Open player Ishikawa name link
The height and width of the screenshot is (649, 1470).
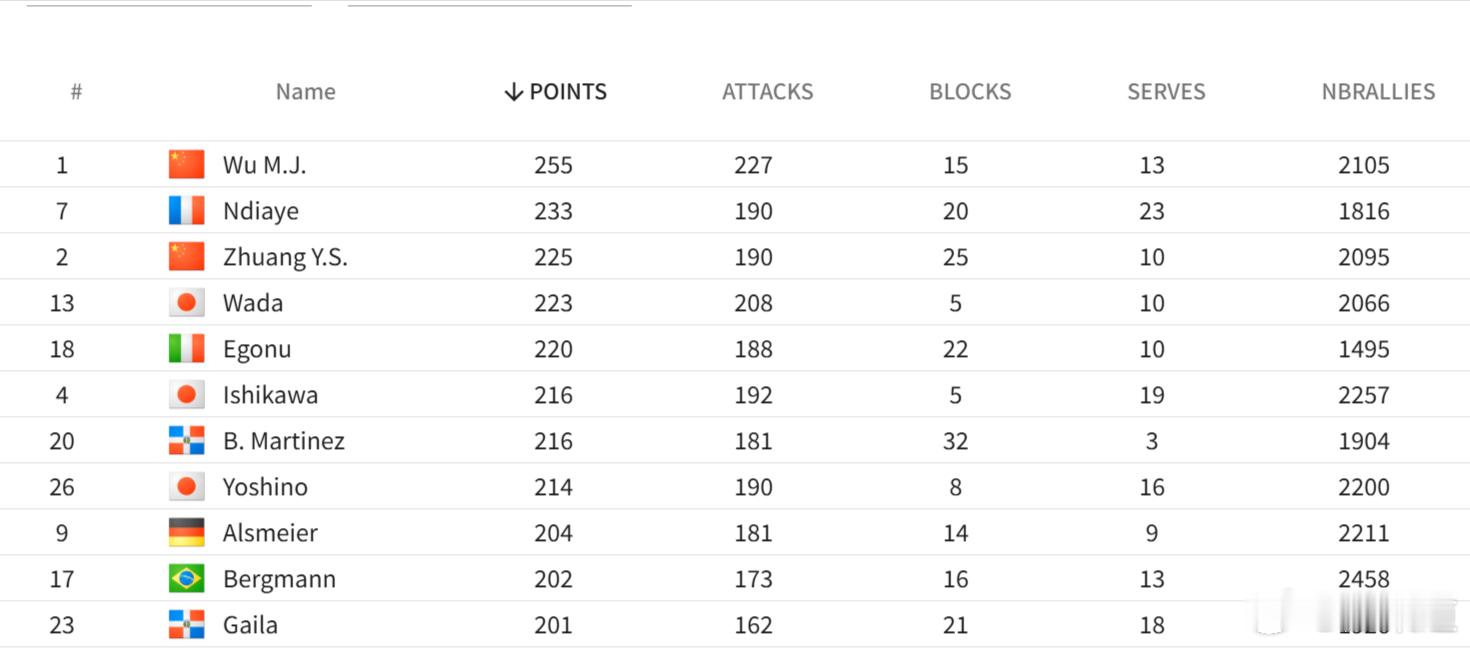270,395
